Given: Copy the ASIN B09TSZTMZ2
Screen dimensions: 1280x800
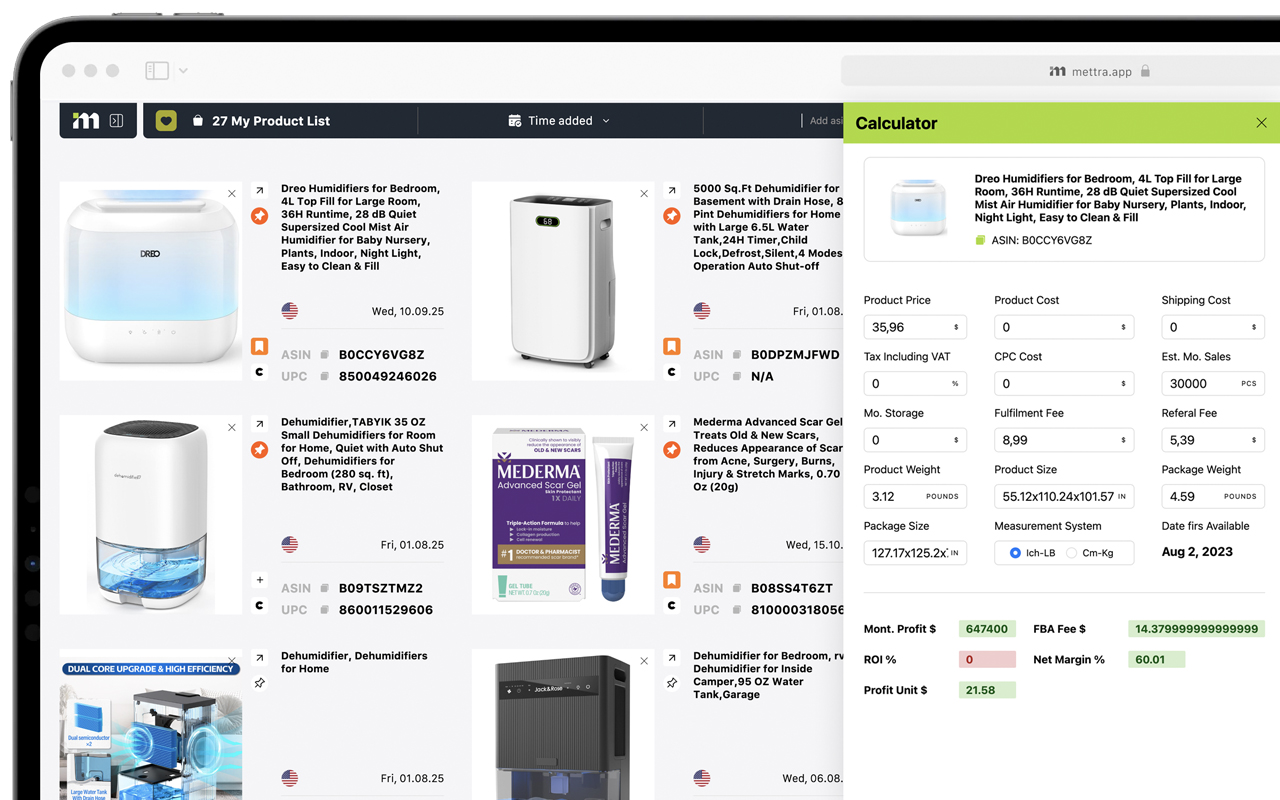Looking at the screenshot, I should tap(324, 589).
